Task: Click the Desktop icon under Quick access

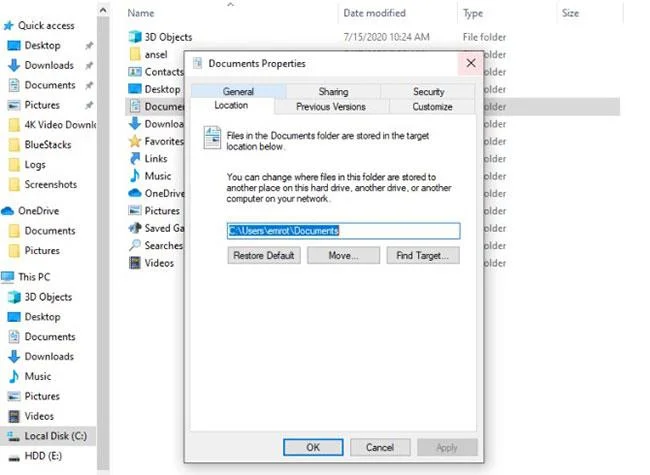Action: [x=14, y=46]
